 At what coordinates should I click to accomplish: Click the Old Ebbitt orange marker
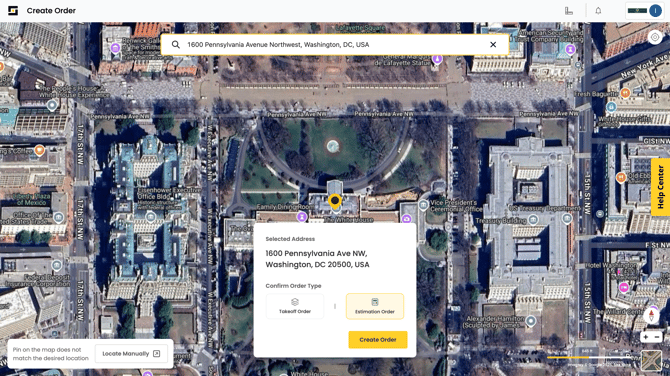pos(621,177)
